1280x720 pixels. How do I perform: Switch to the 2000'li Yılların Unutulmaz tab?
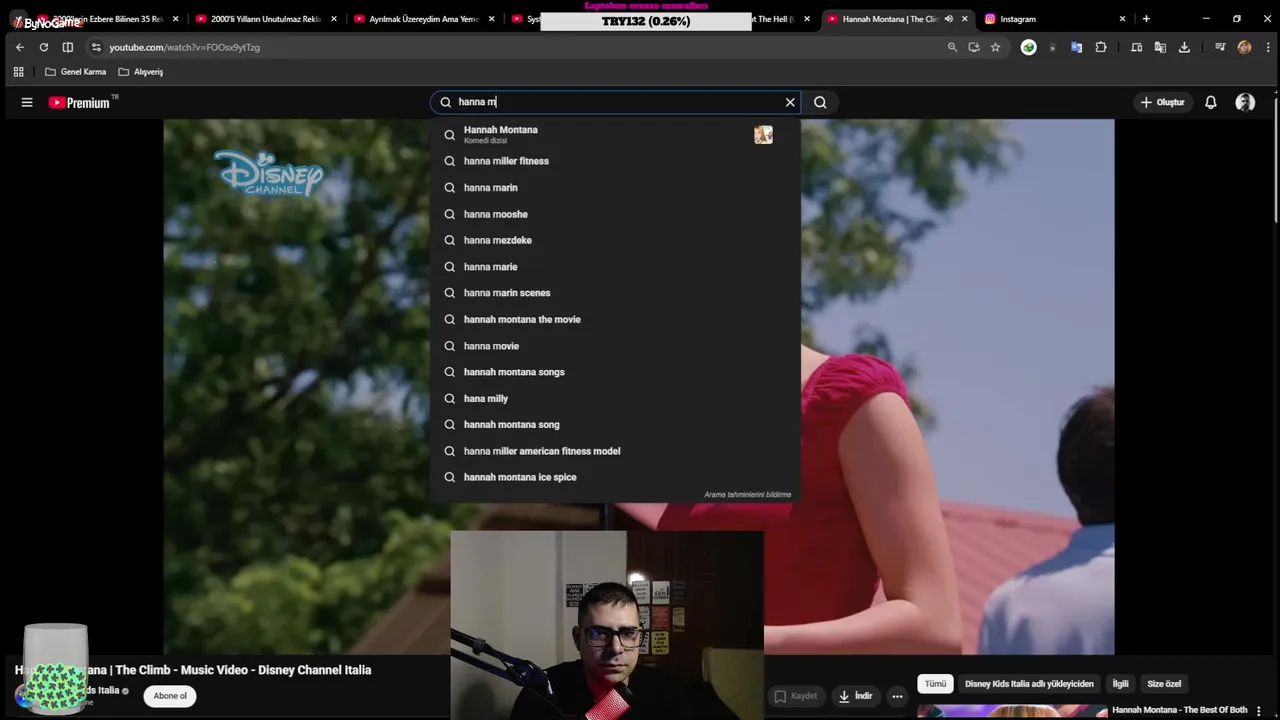[x=265, y=19]
